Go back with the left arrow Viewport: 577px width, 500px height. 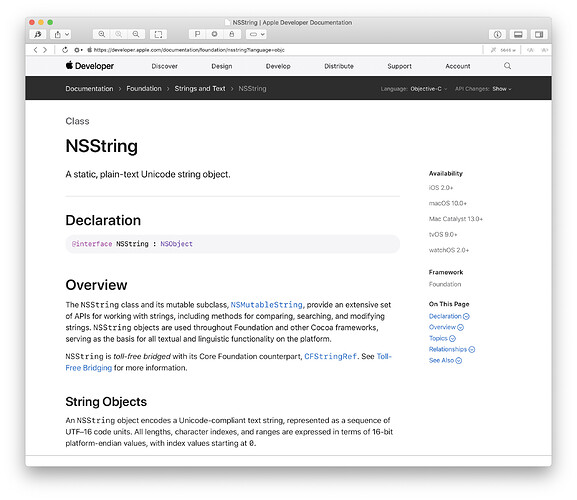coord(35,50)
